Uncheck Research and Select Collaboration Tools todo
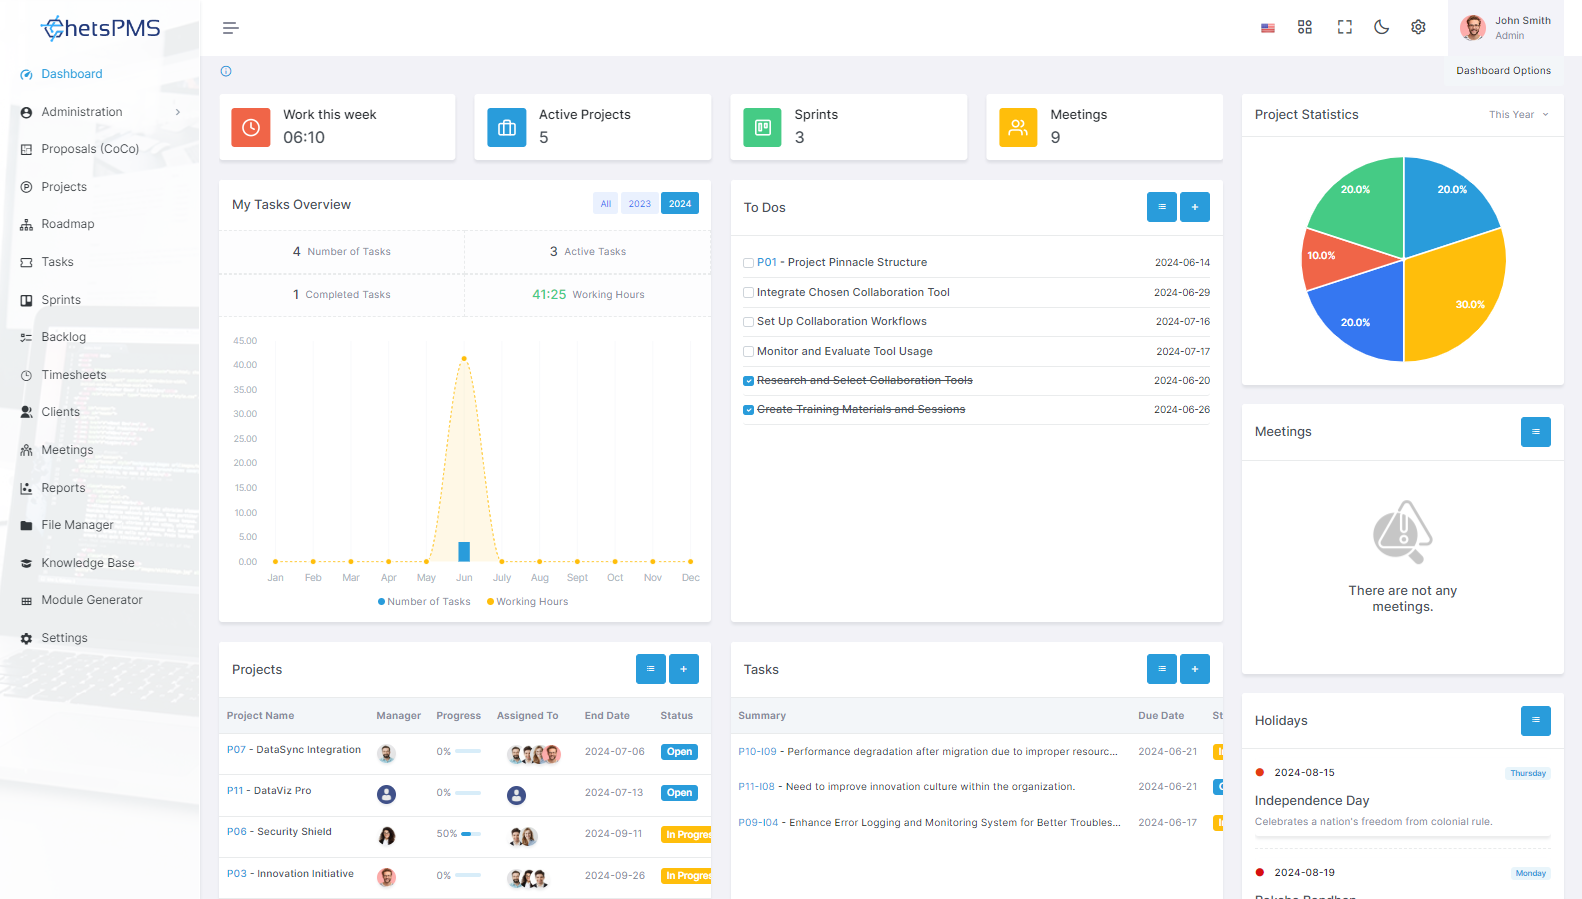The width and height of the screenshot is (1582, 899). pos(748,381)
